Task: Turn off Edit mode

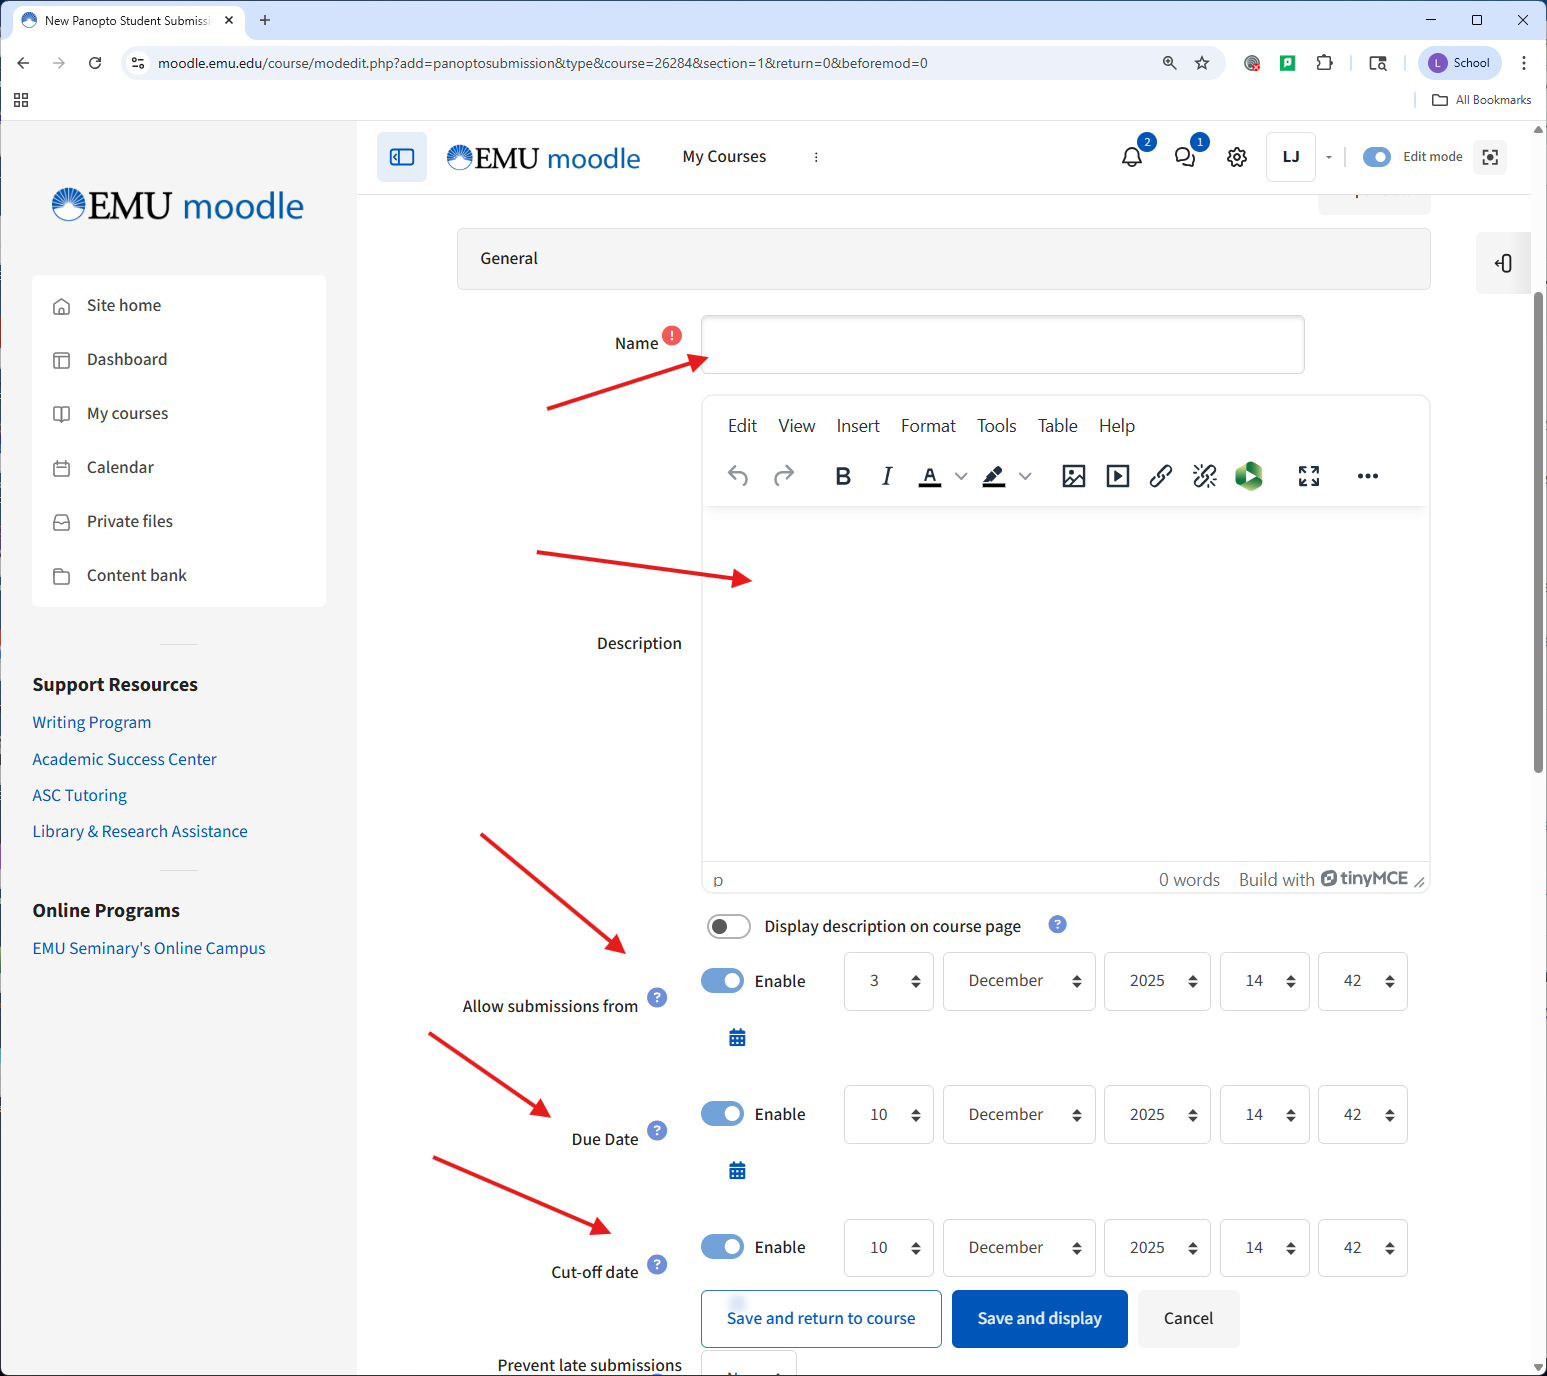Action: (x=1377, y=156)
